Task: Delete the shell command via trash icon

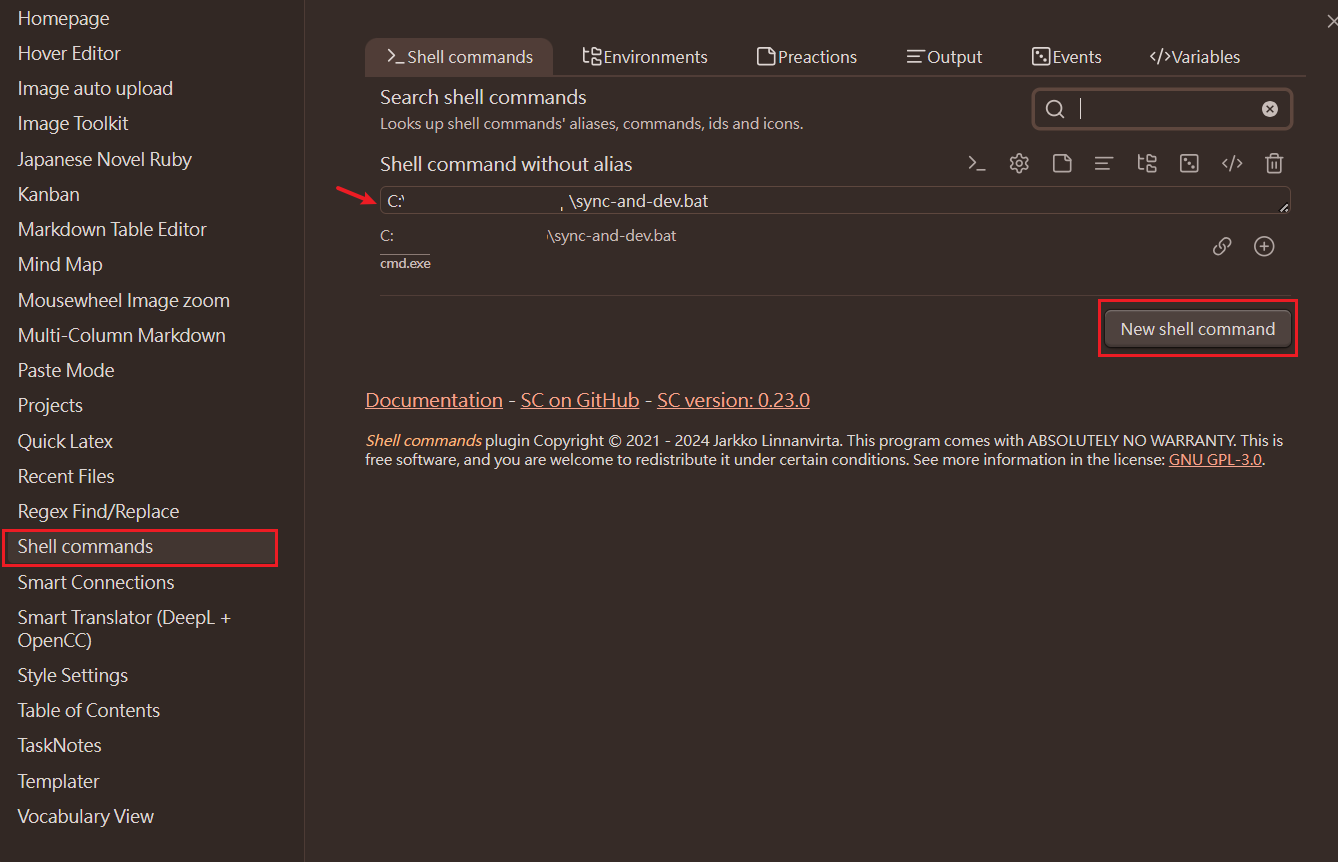Action: (x=1274, y=164)
